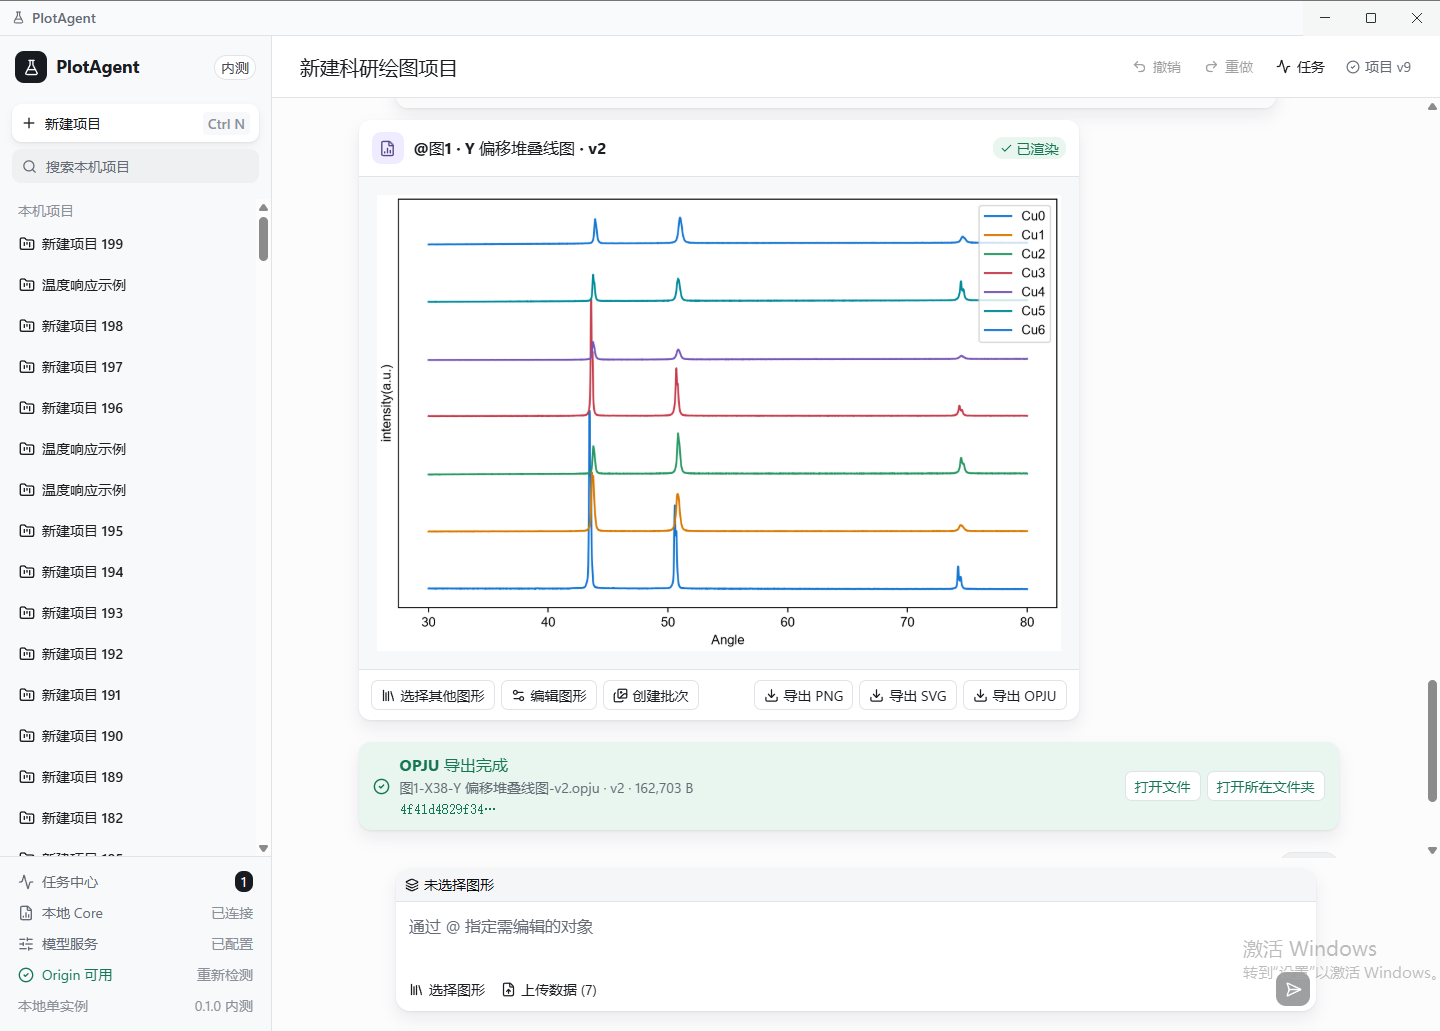The width and height of the screenshot is (1440, 1031).
Task: Click the green check icon beside OPJU 导出完成
Action: (x=381, y=787)
